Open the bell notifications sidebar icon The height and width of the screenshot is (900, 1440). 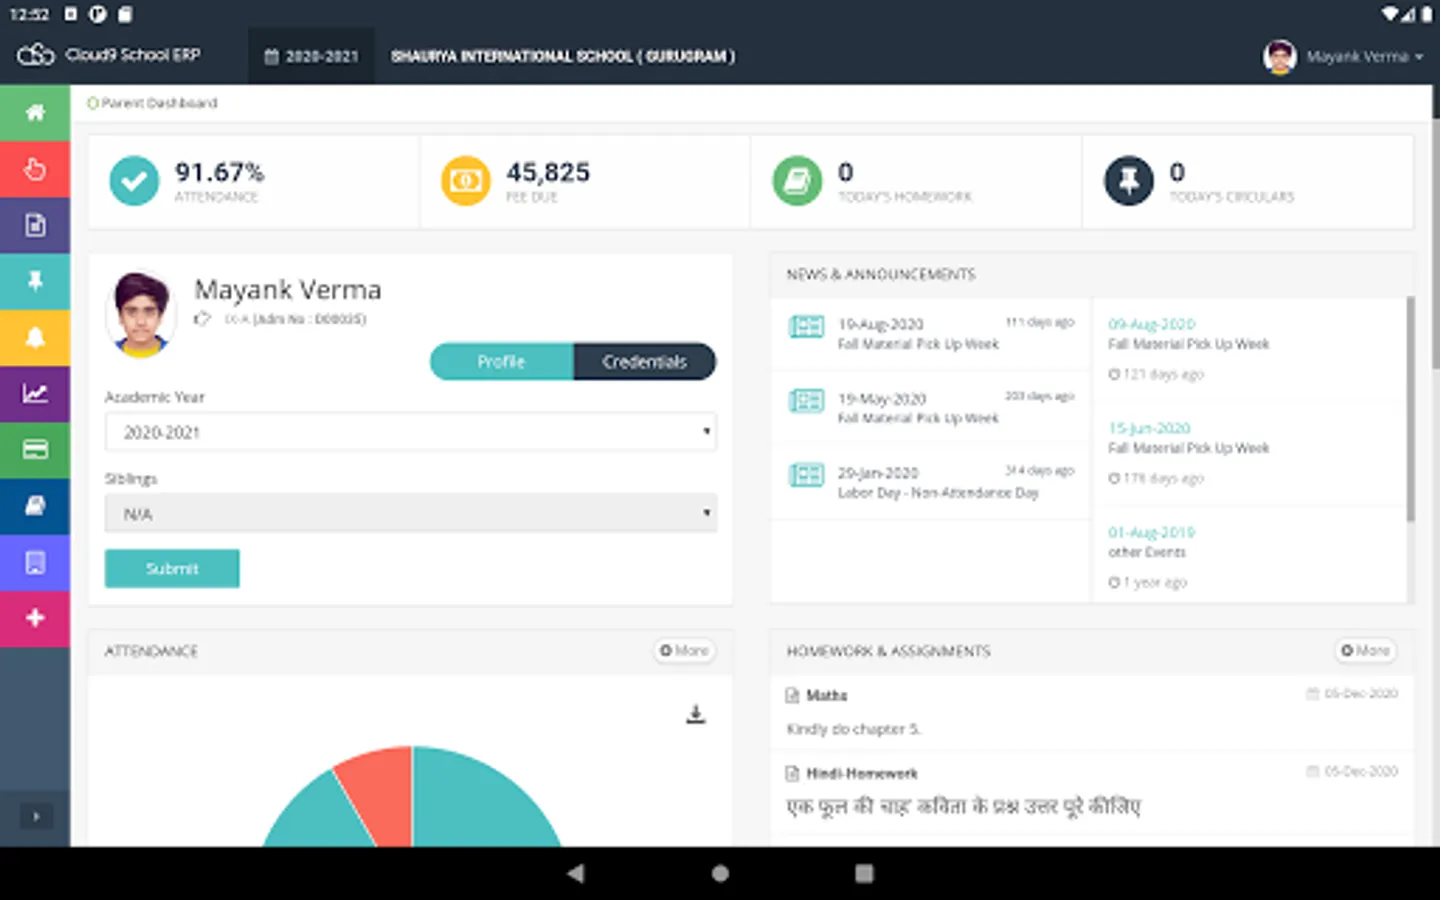(x=35, y=337)
